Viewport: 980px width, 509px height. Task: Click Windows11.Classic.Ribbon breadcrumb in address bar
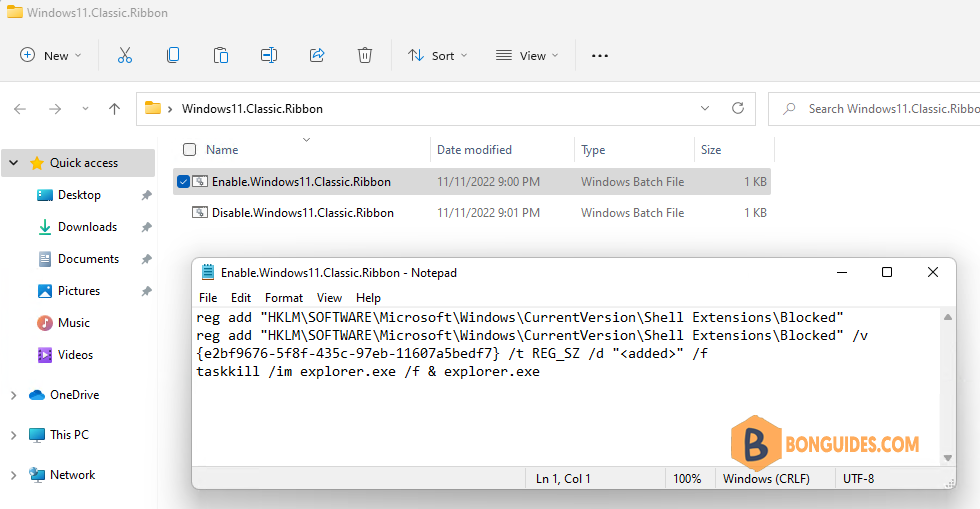tap(252, 109)
